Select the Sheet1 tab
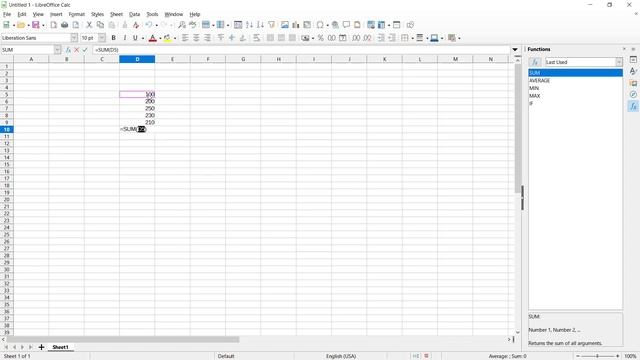This screenshot has width=640, height=360. pyautogui.click(x=60, y=347)
